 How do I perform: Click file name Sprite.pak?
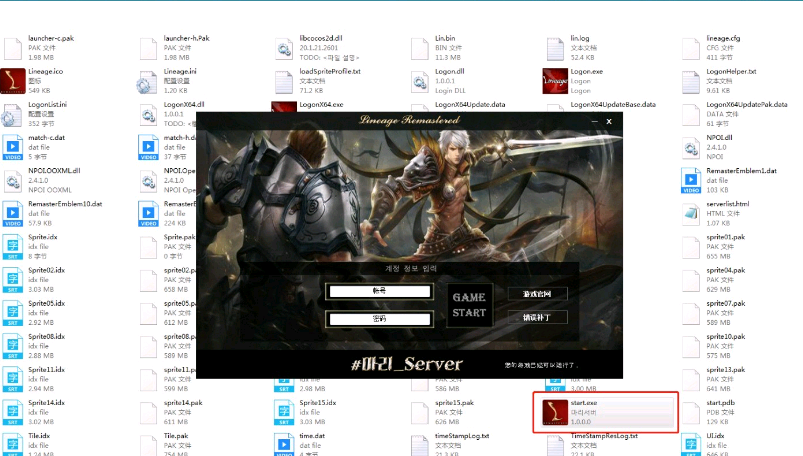pyautogui.click(x=179, y=237)
